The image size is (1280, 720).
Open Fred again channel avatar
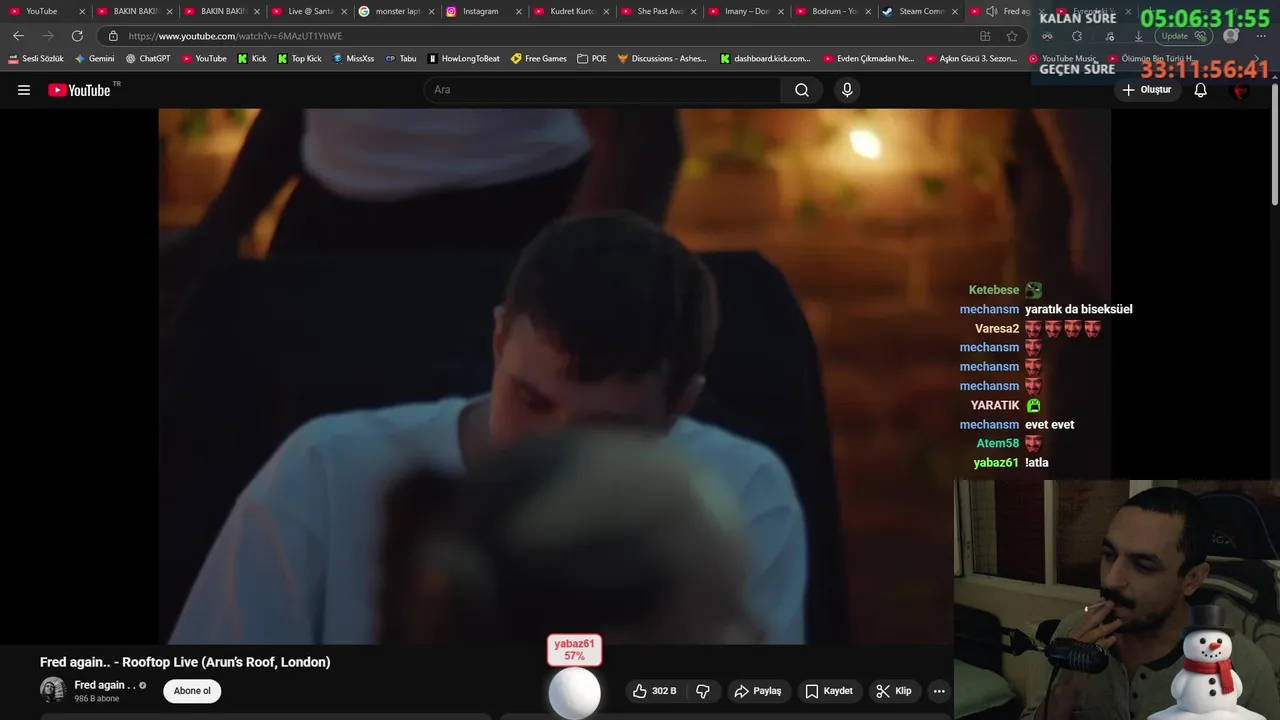click(x=52, y=690)
